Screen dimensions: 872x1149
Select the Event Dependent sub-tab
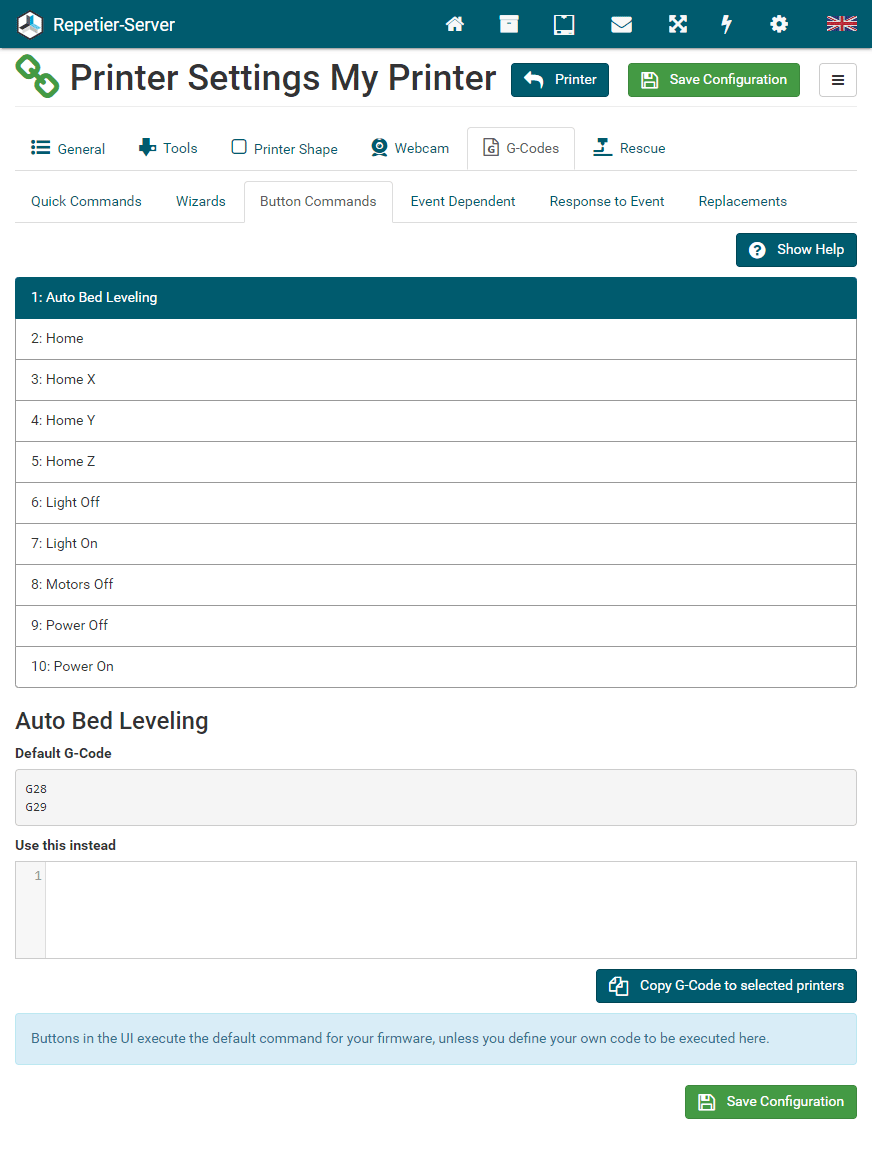tap(463, 201)
